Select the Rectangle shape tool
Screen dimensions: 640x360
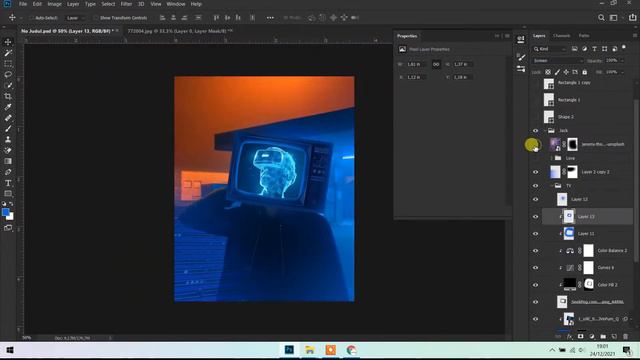click(8, 193)
